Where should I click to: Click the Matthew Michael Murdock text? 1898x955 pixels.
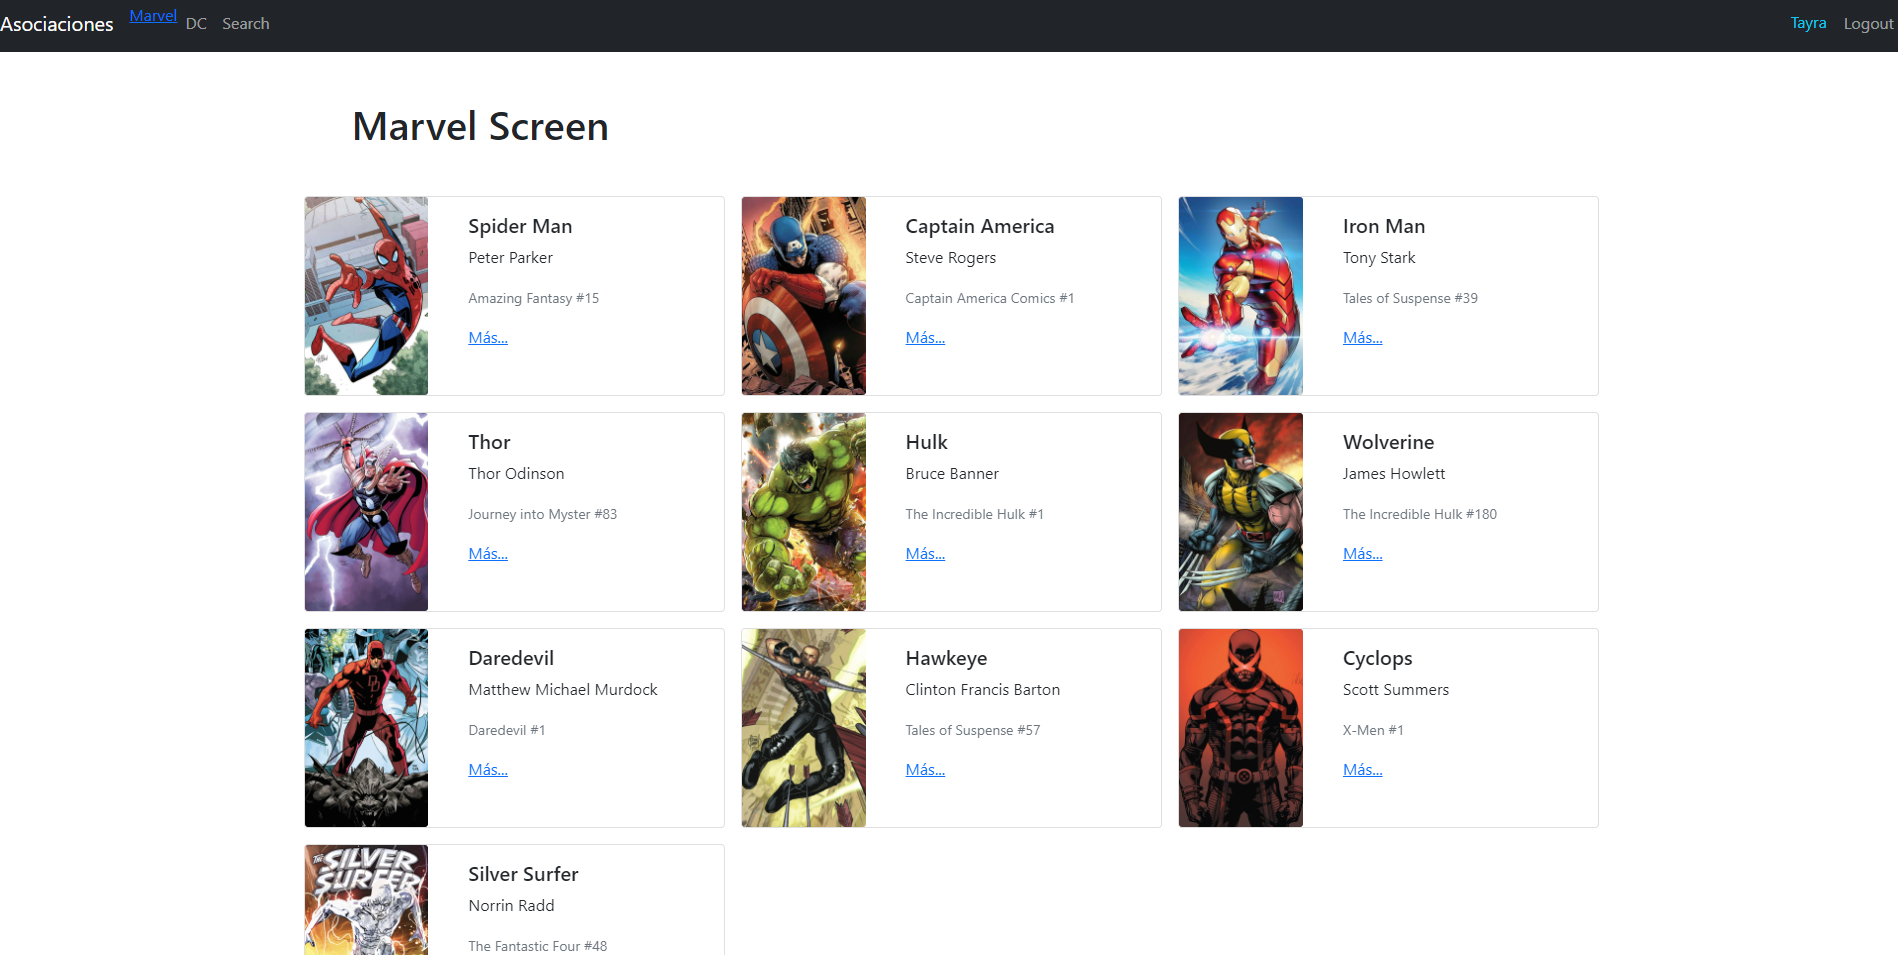point(563,690)
